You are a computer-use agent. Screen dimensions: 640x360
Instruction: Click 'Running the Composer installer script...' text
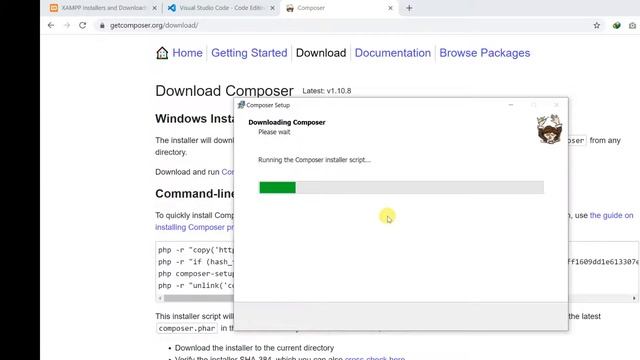point(314,160)
